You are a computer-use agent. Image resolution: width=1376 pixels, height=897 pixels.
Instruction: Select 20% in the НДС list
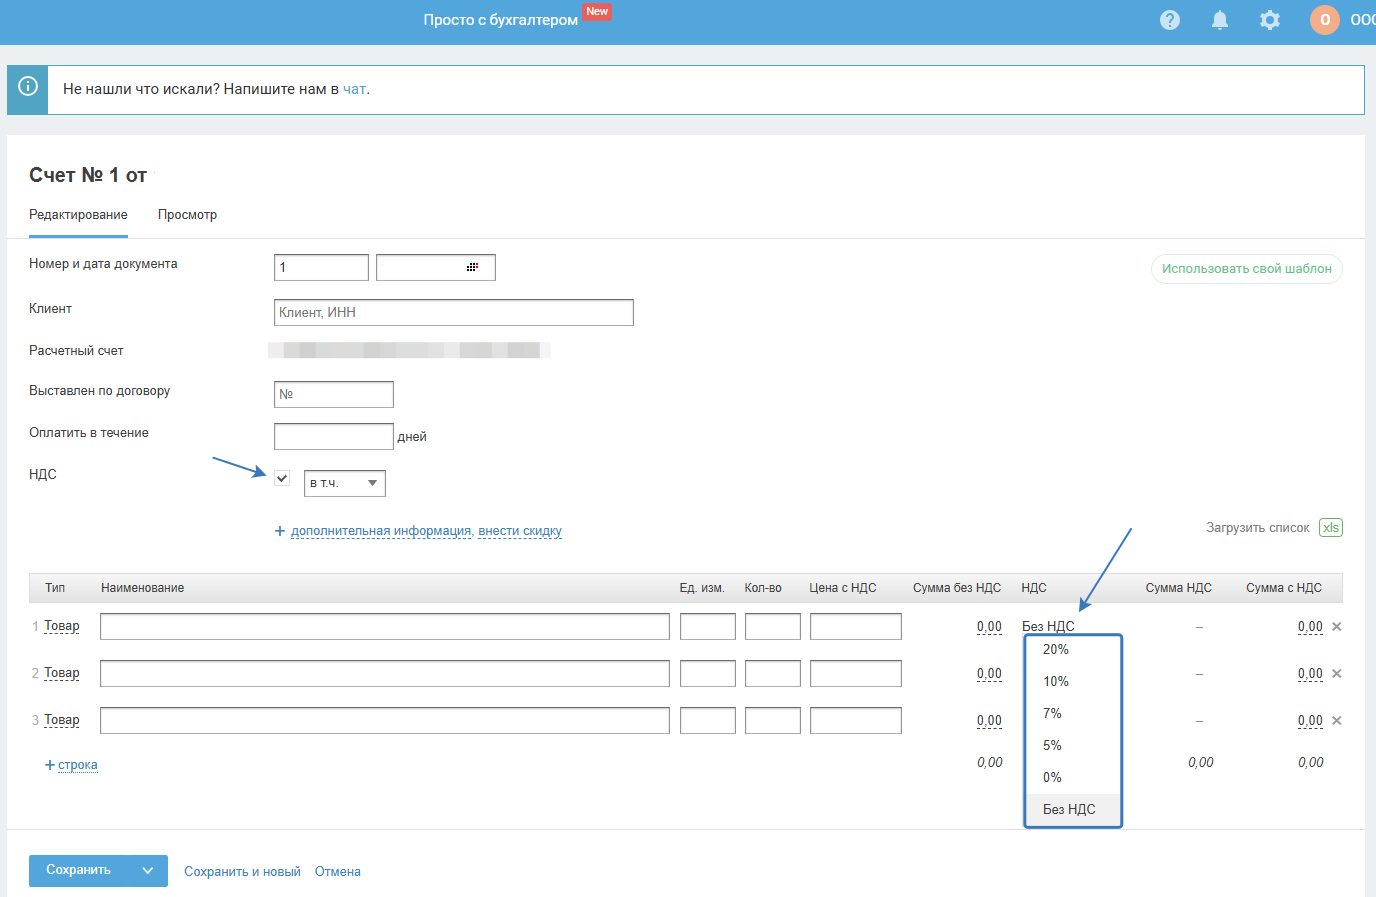tap(1056, 650)
